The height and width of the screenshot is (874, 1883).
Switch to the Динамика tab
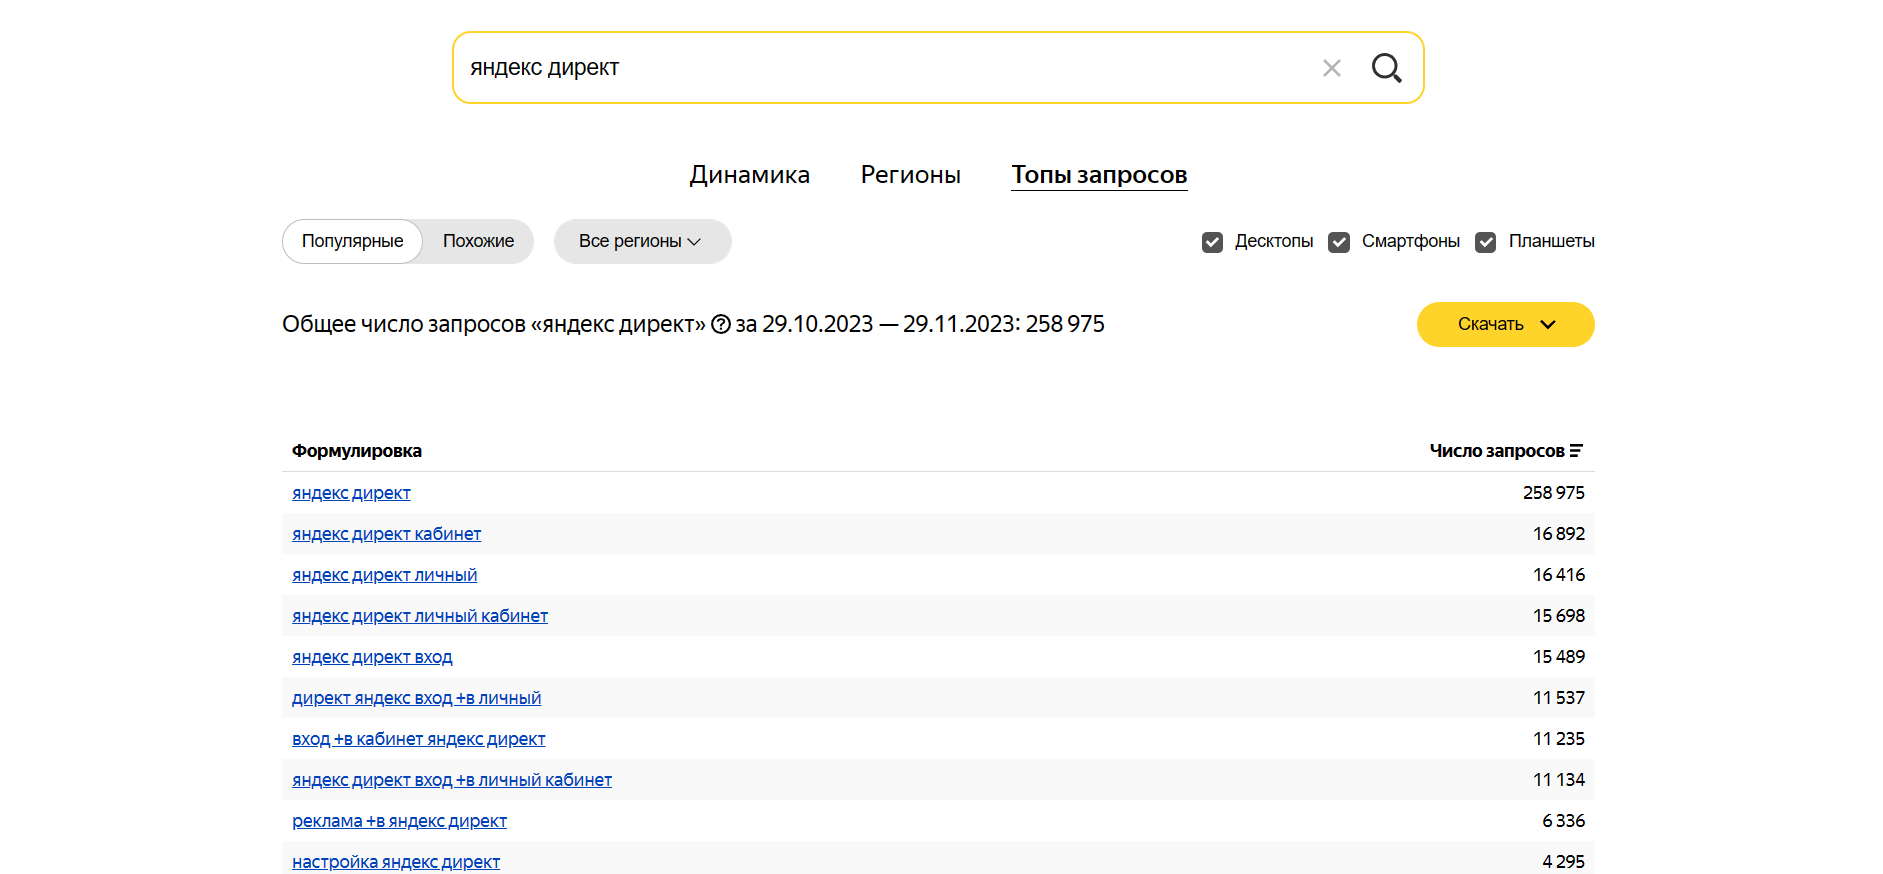pyautogui.click(x=750, y=175)
